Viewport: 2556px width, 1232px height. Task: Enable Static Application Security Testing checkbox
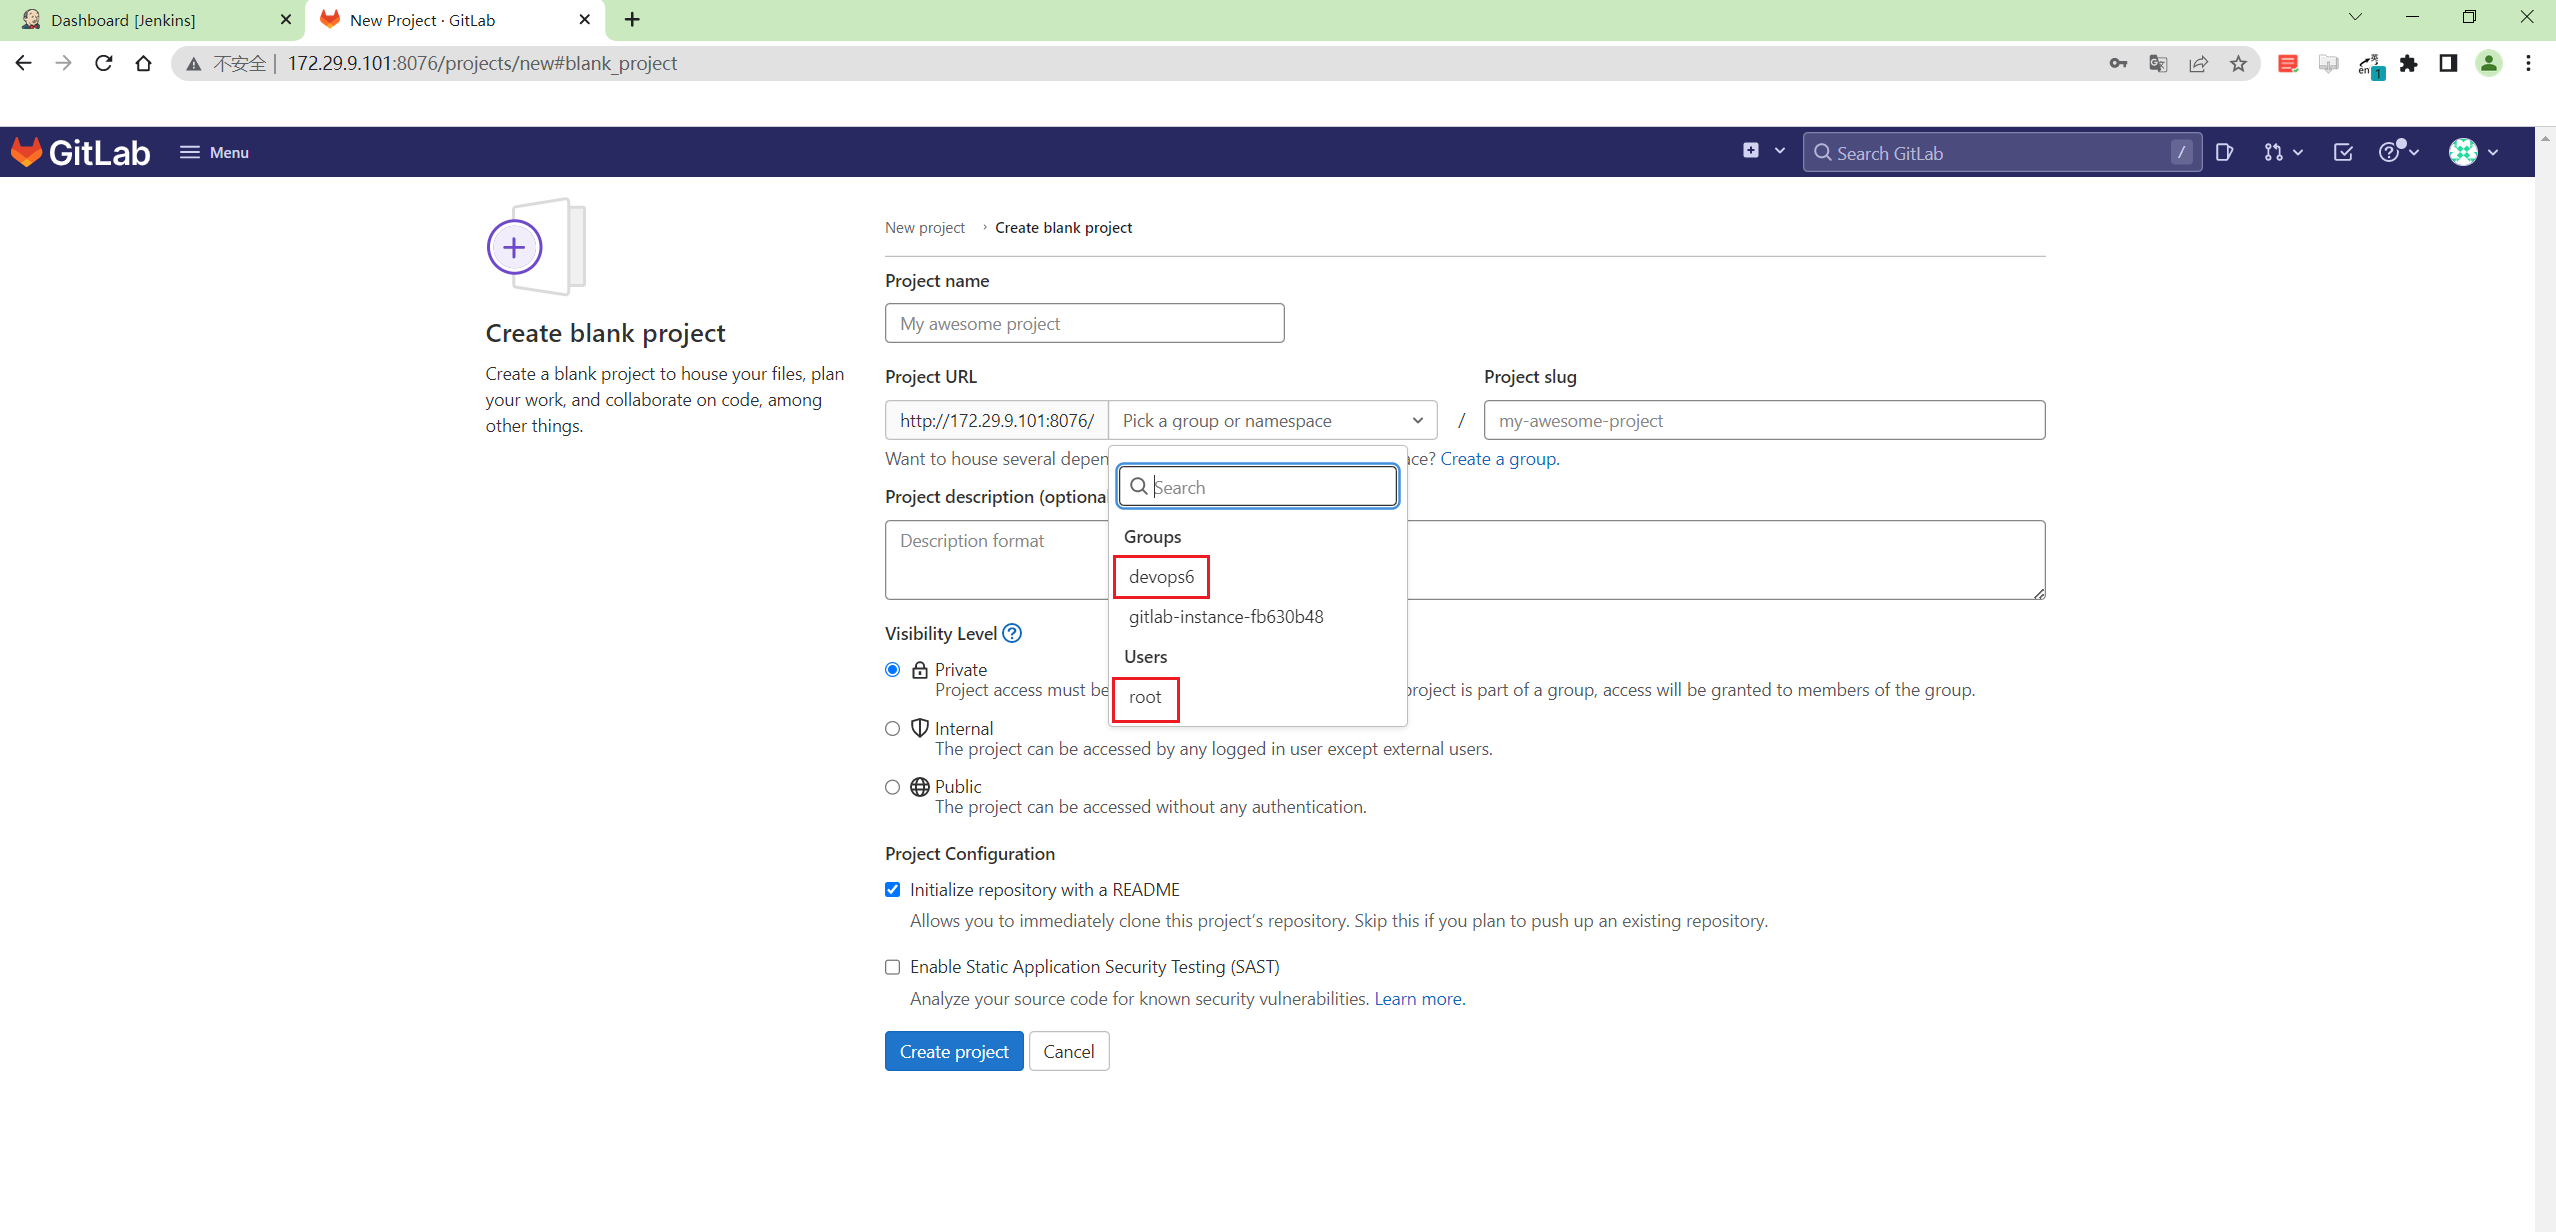click(x=892, y=967)
